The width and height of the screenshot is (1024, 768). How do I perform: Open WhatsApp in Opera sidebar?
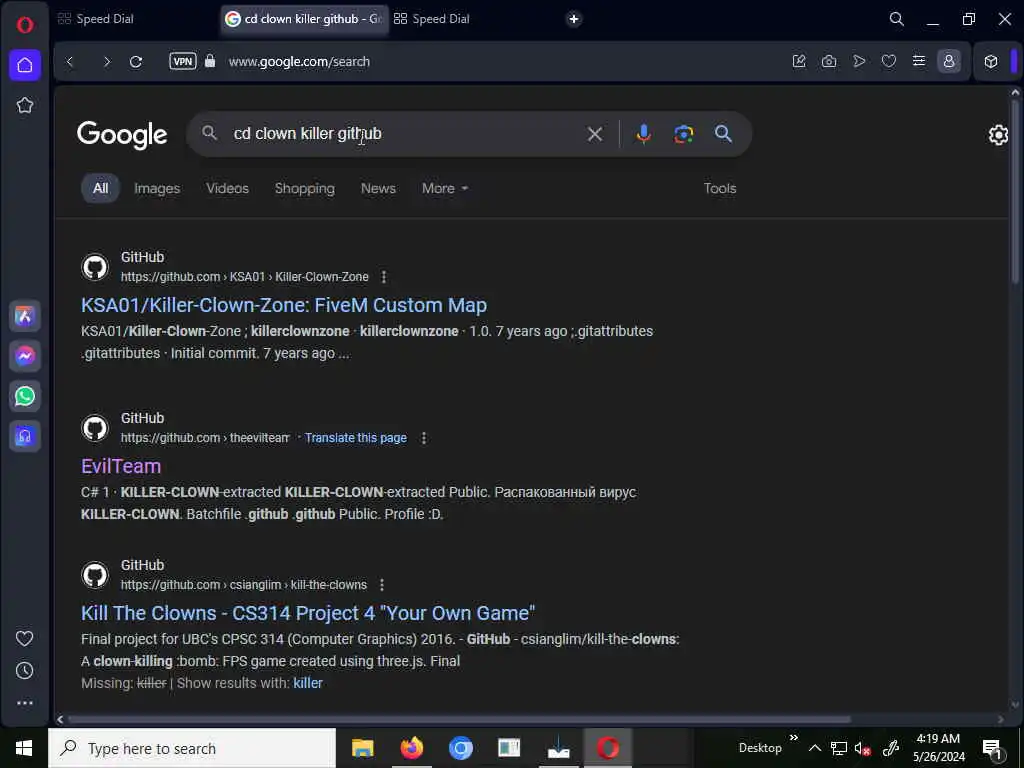pyautogui.click(x=25, y=396)
